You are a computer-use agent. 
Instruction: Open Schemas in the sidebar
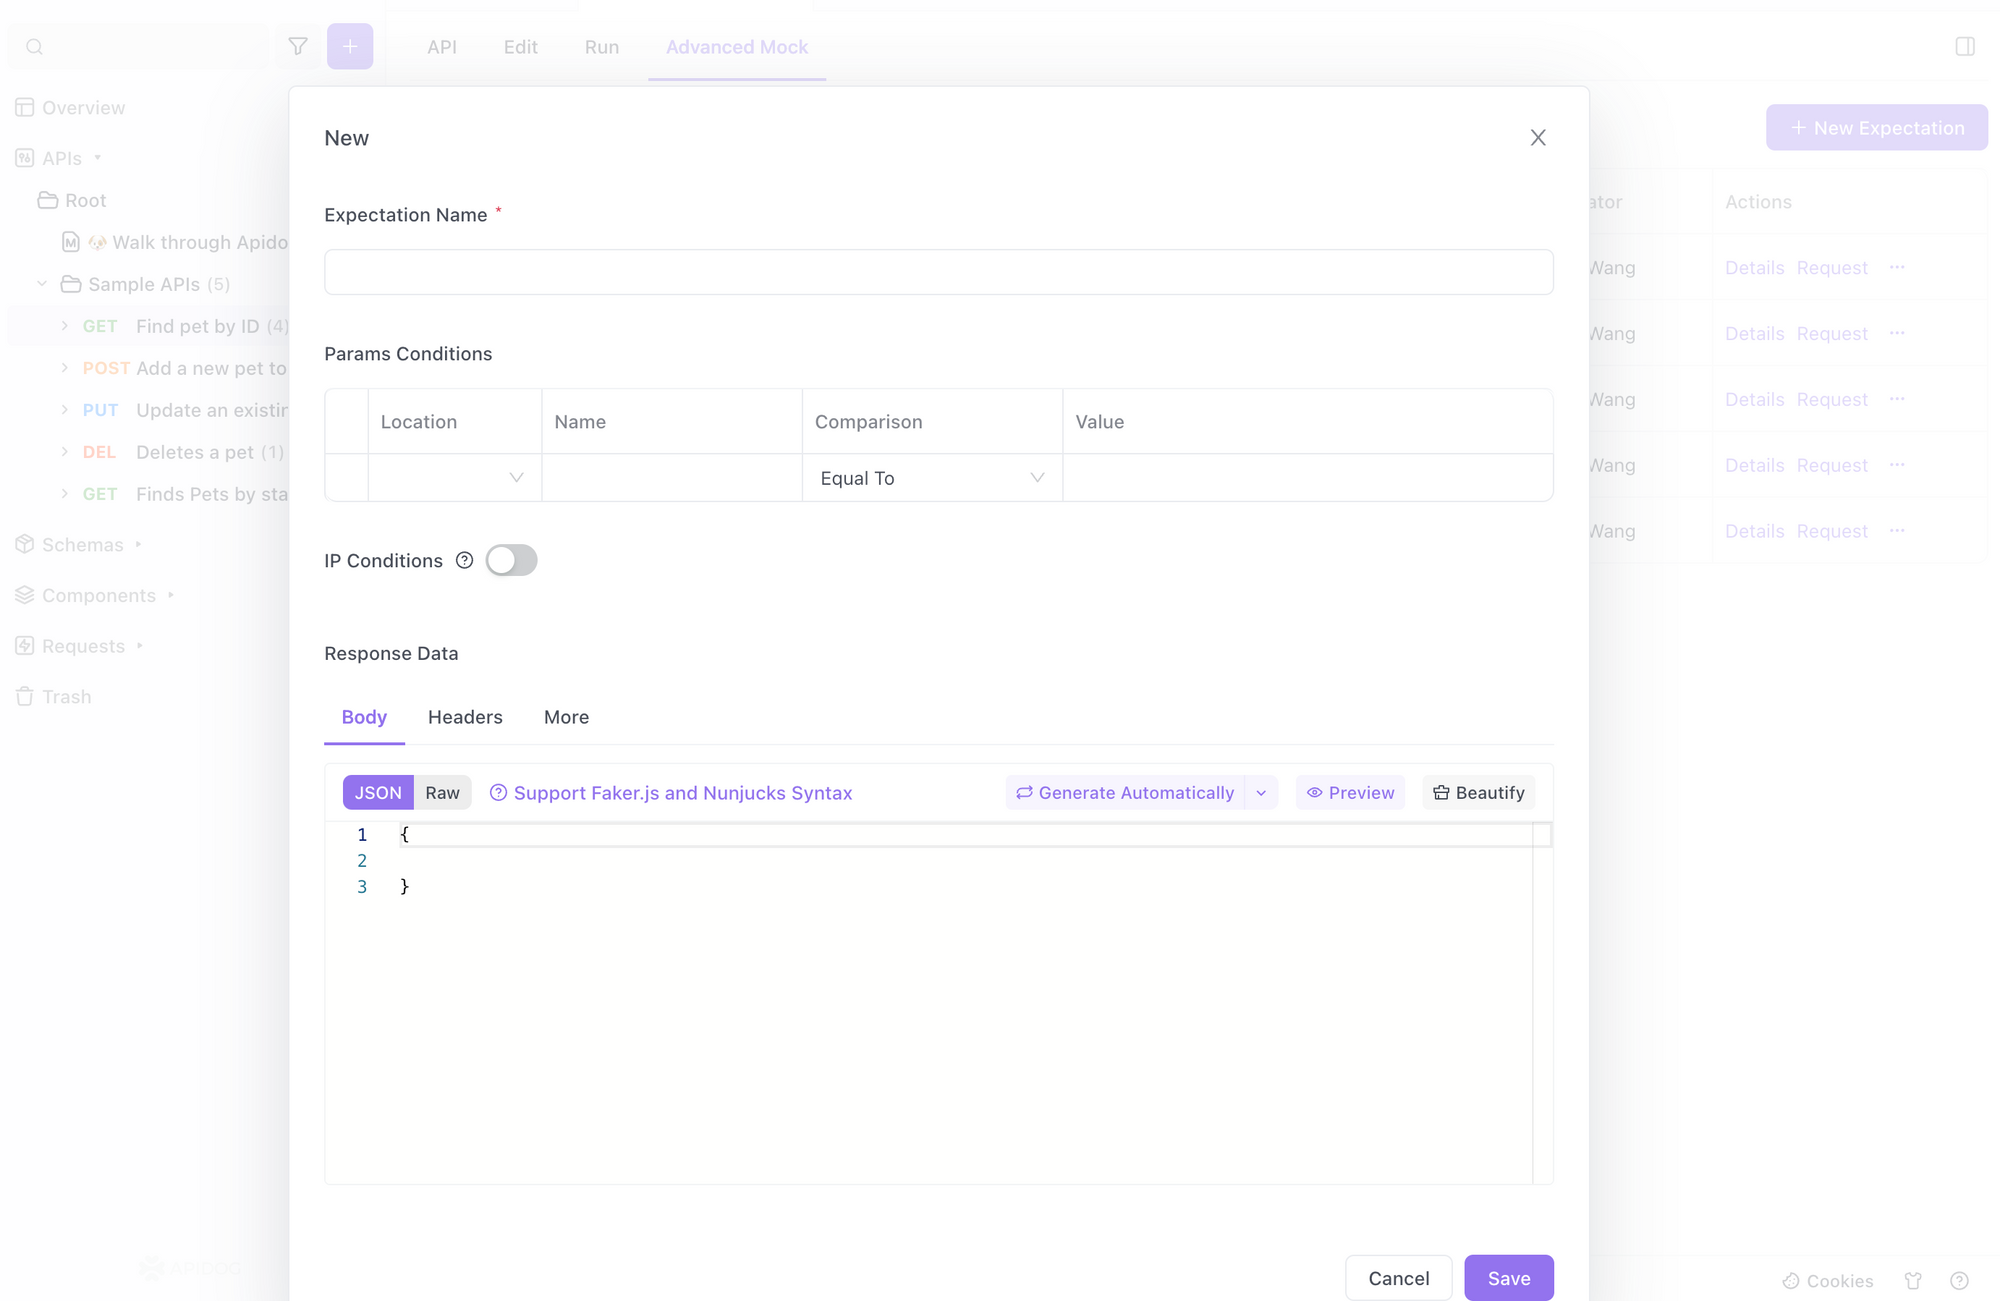point(82,544)
